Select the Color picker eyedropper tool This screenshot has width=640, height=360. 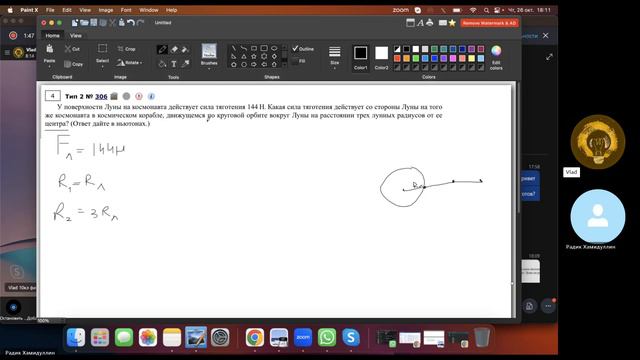[x=185, y=63]
